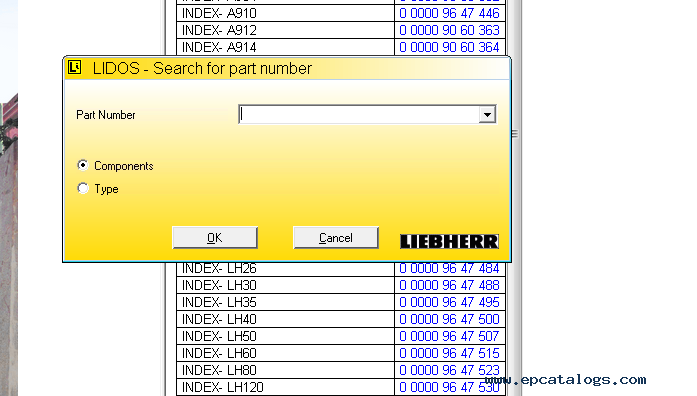Viewport: 697px width, 396px height.
Task: Click the dialog title bar text
Action: pos(202,68)
